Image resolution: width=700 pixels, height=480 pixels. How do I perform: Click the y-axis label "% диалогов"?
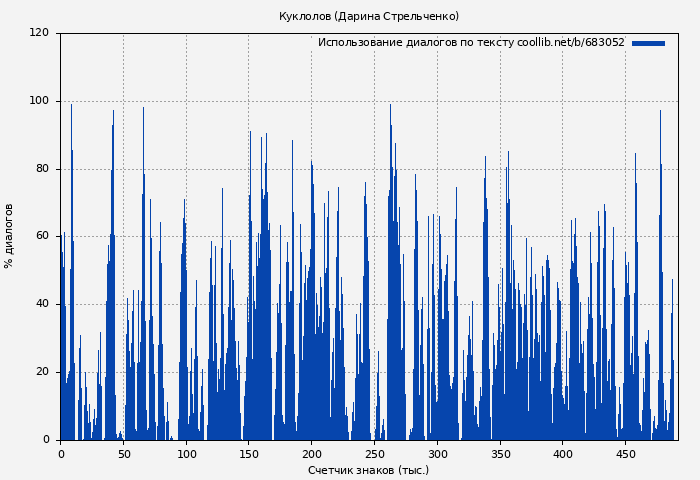9,236
